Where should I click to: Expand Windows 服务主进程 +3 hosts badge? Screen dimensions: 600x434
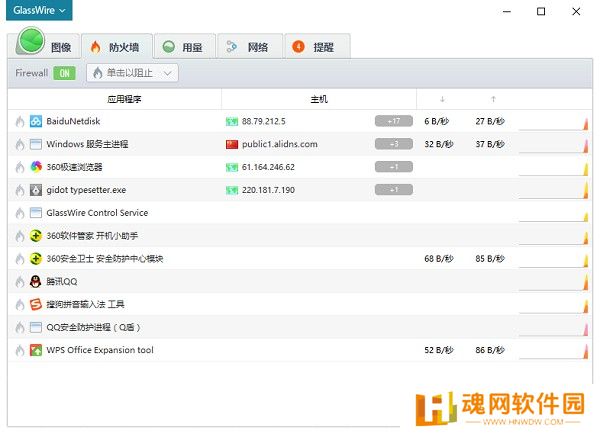coord(394,144)
